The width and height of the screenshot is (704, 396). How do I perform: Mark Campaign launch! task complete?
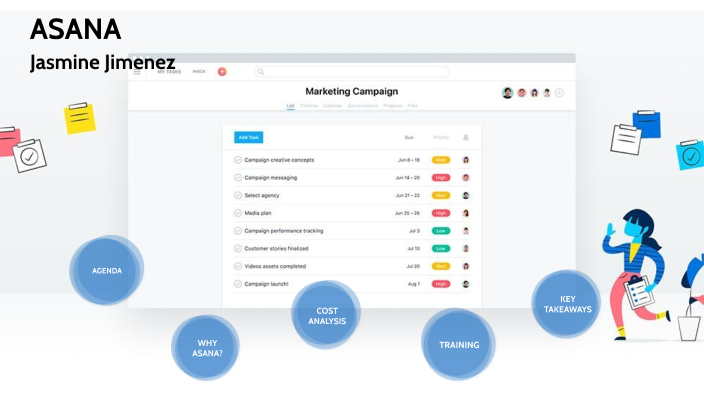[238, 284]
